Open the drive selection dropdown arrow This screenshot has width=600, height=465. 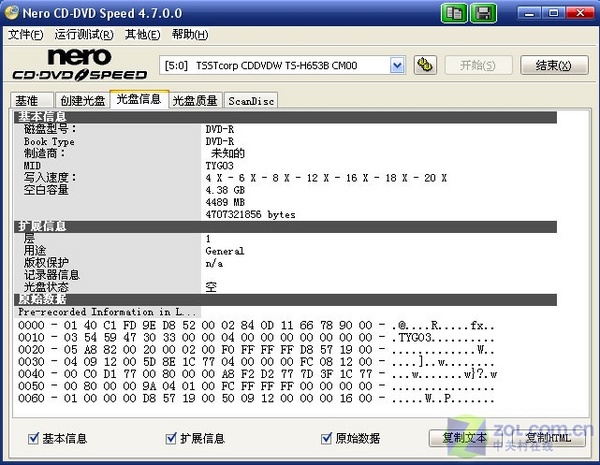398,65
